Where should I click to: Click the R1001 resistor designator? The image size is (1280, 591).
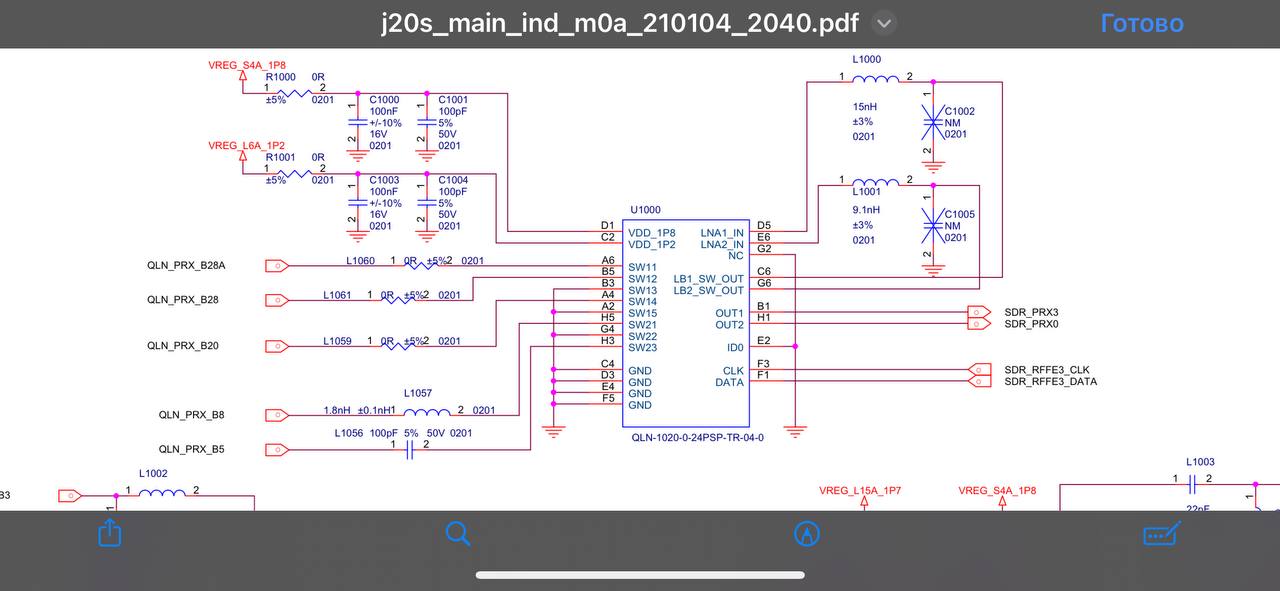(x=280, y=158)
